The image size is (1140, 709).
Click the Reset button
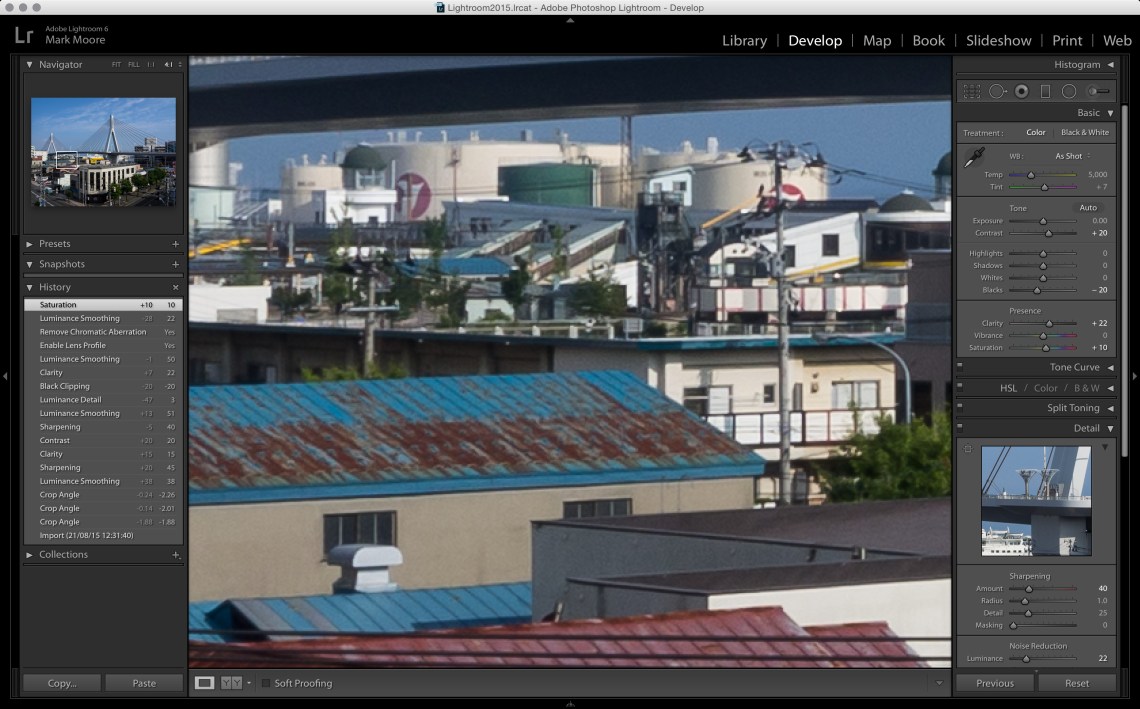pyautogui.click(x=1077, y=683)
